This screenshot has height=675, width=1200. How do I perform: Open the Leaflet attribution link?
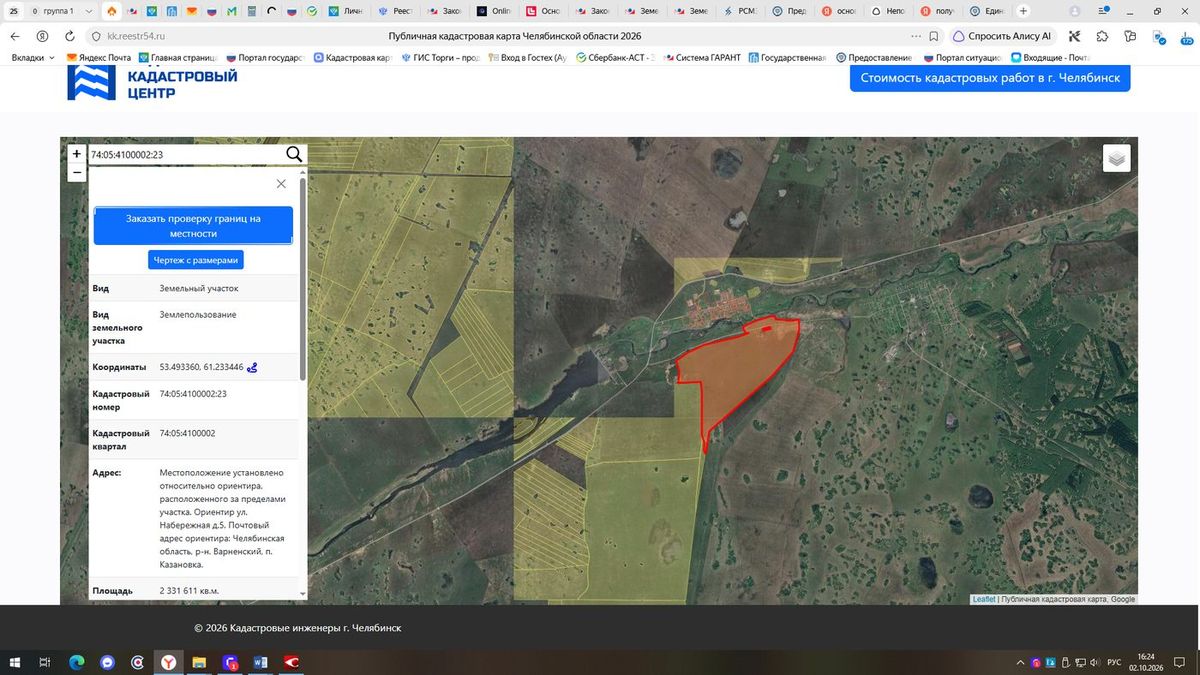pos(984,599)
